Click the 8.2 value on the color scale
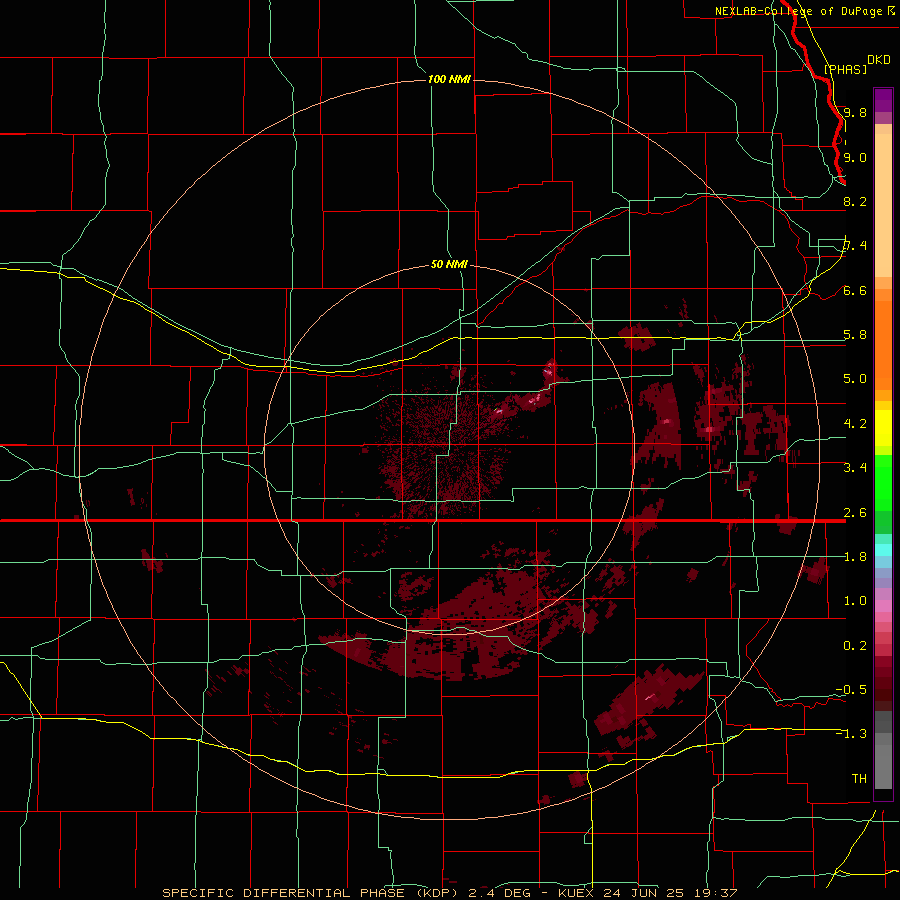The image size is (900, 900). point(855,201)
